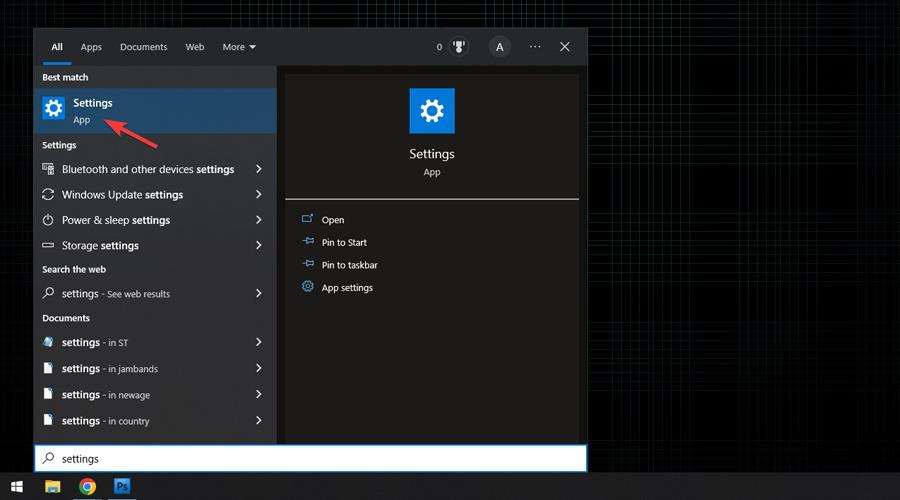Expand the settings in jambands chevron

click(259, 368)
